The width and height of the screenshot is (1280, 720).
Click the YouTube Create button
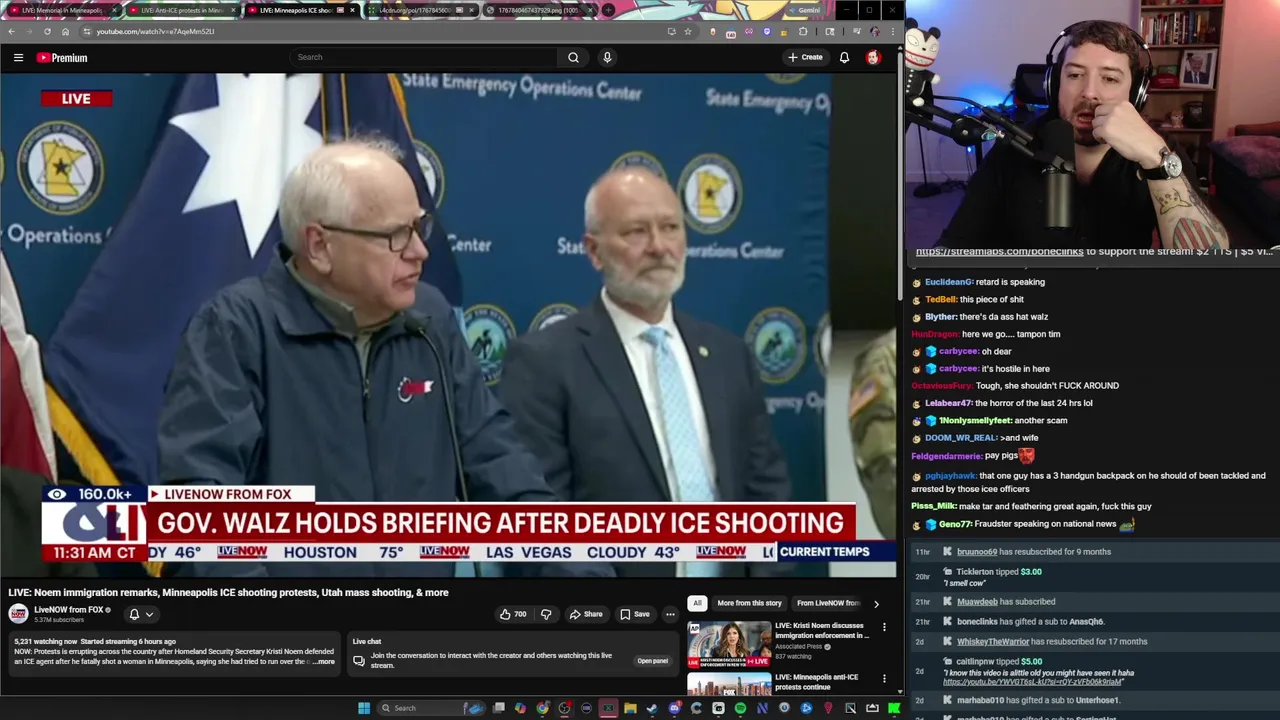click(x=804, y=57)
